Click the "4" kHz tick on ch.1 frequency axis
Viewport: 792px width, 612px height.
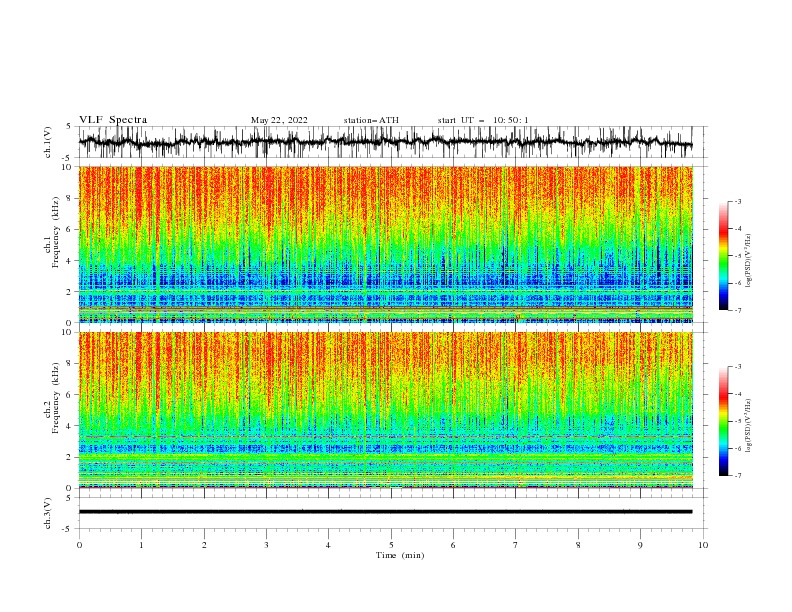click(x=69, y=261)
